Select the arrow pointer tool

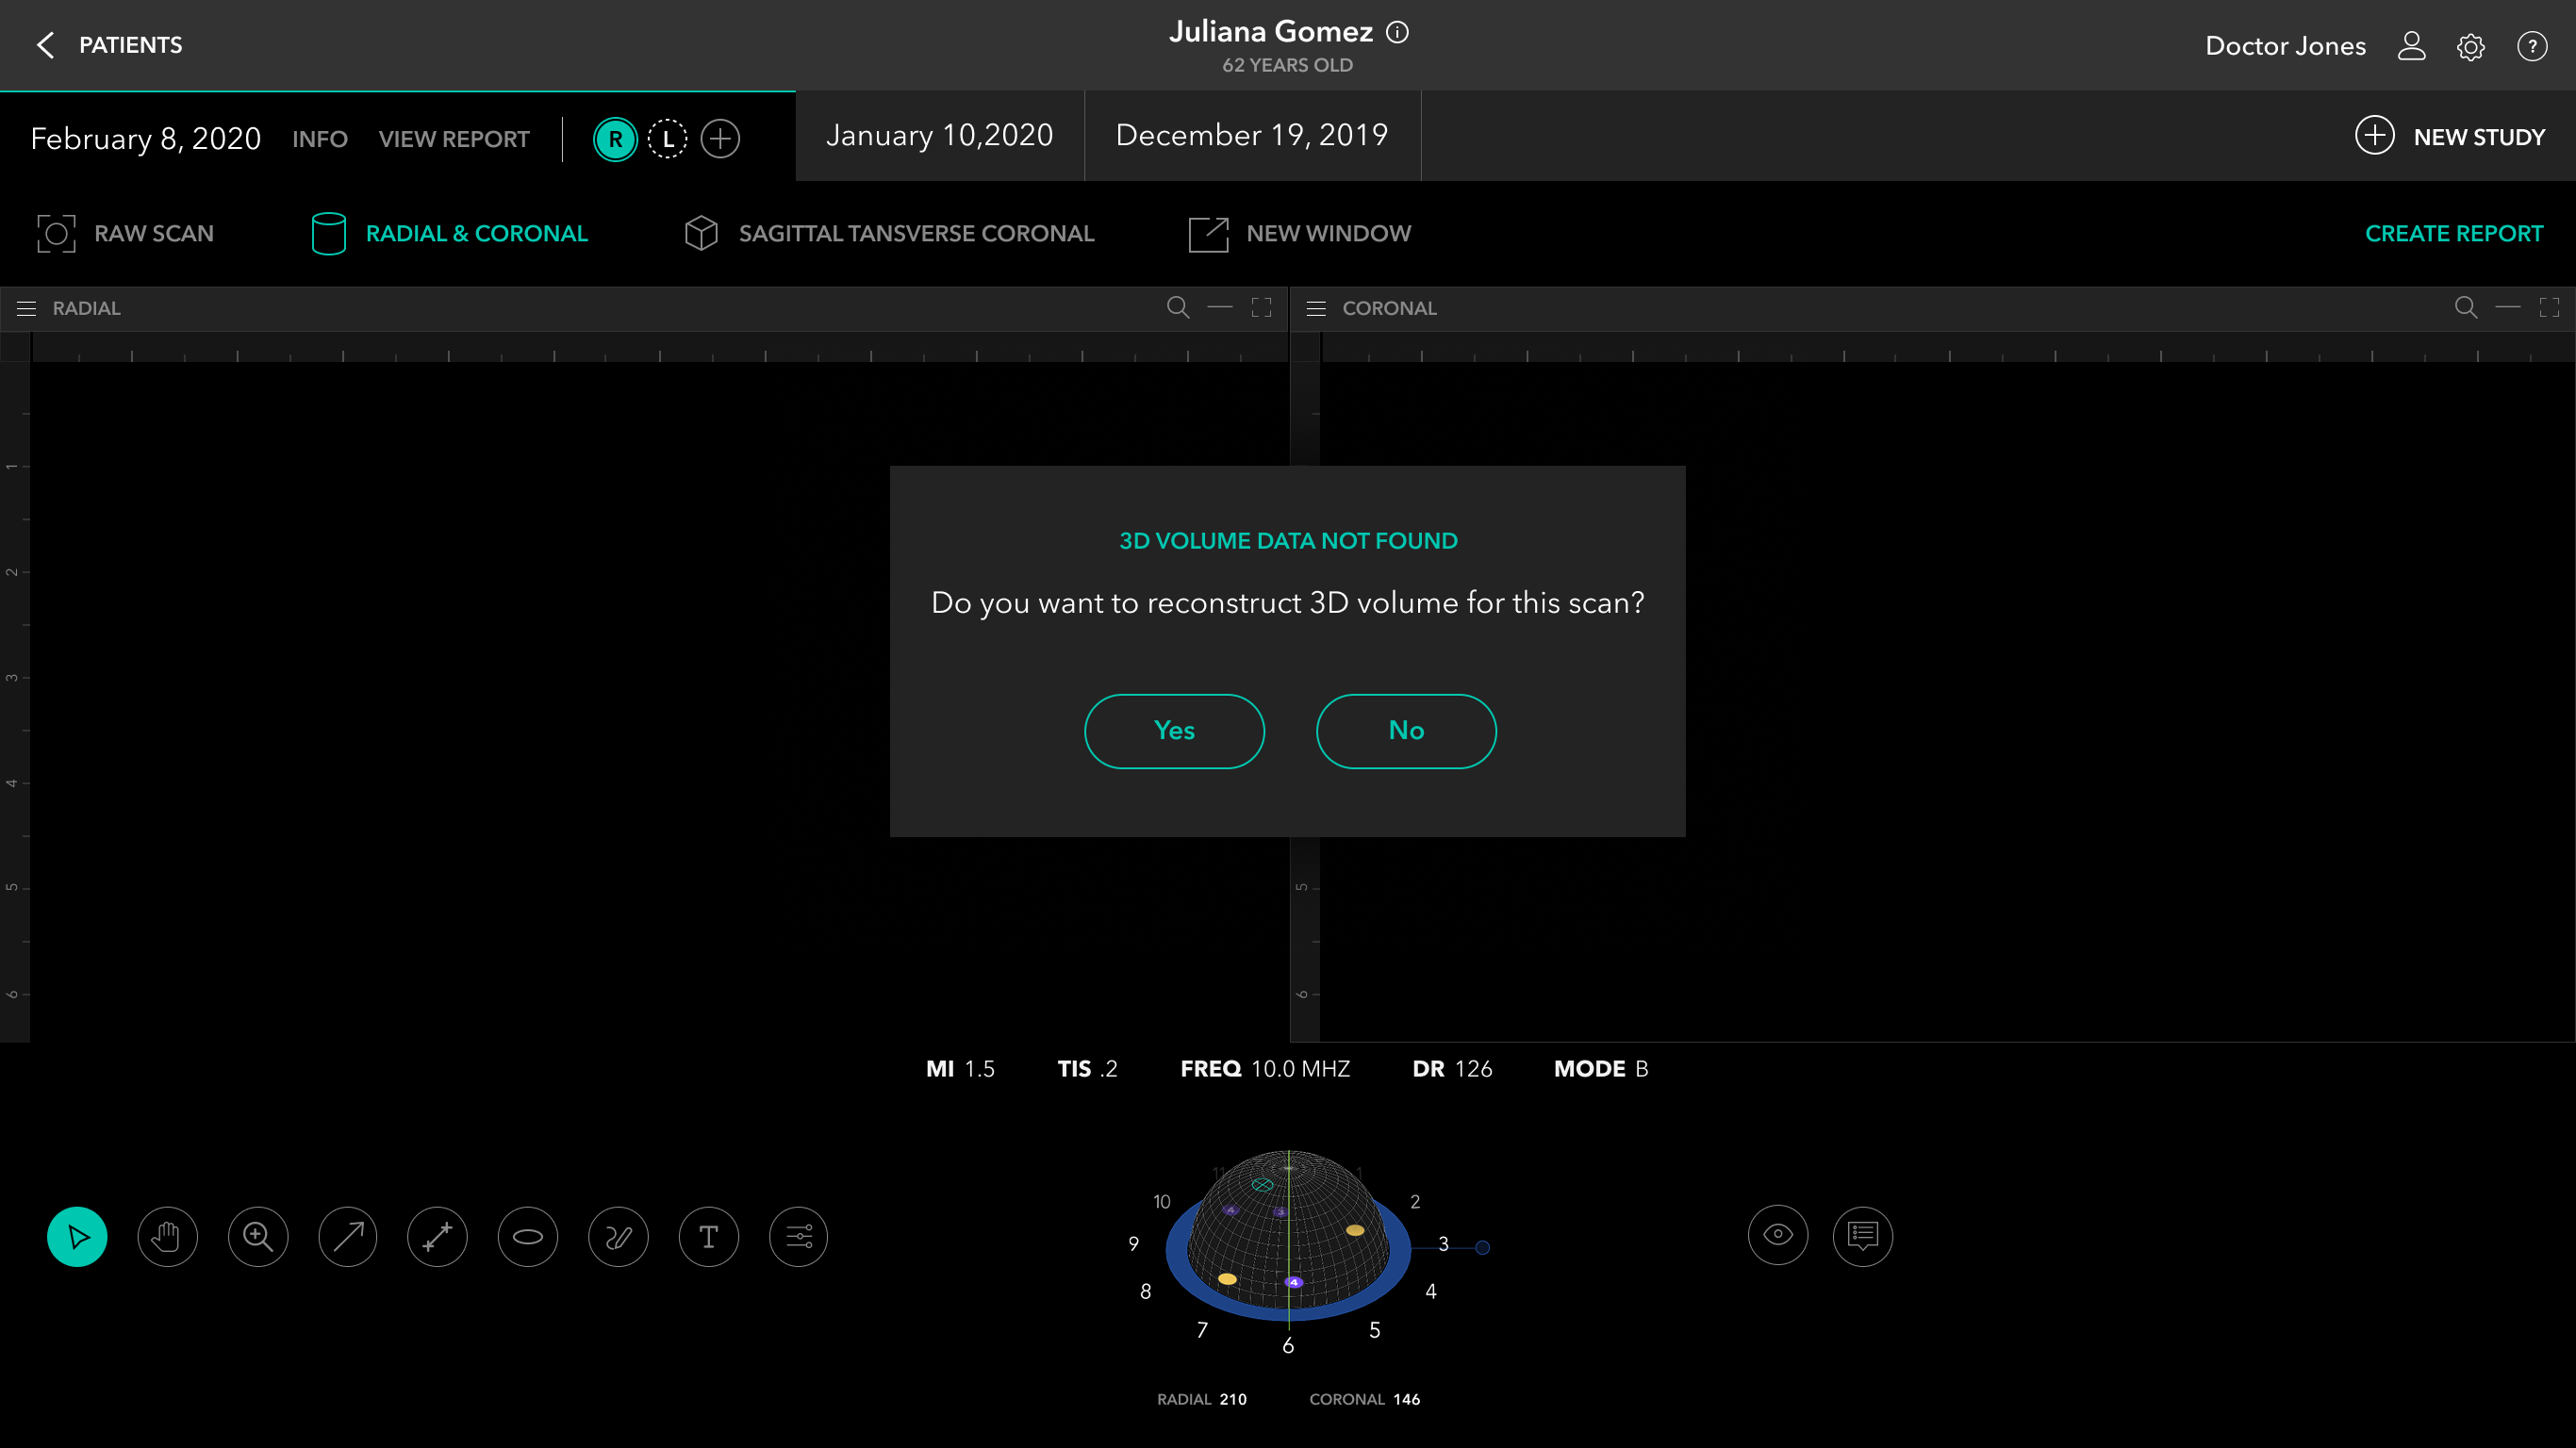77,1237
